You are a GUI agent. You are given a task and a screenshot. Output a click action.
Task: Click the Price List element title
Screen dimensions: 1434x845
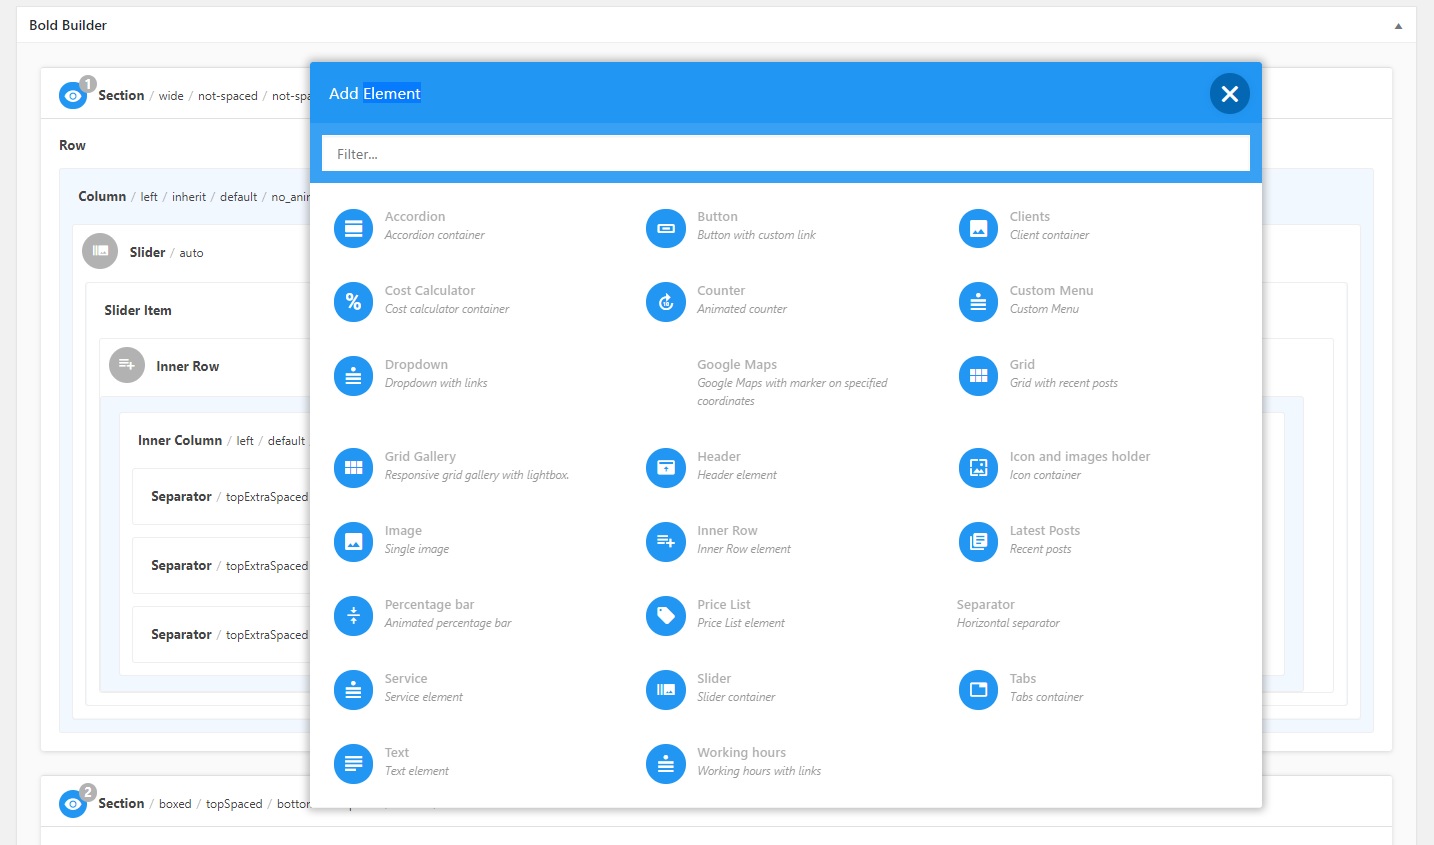point(724,605)
